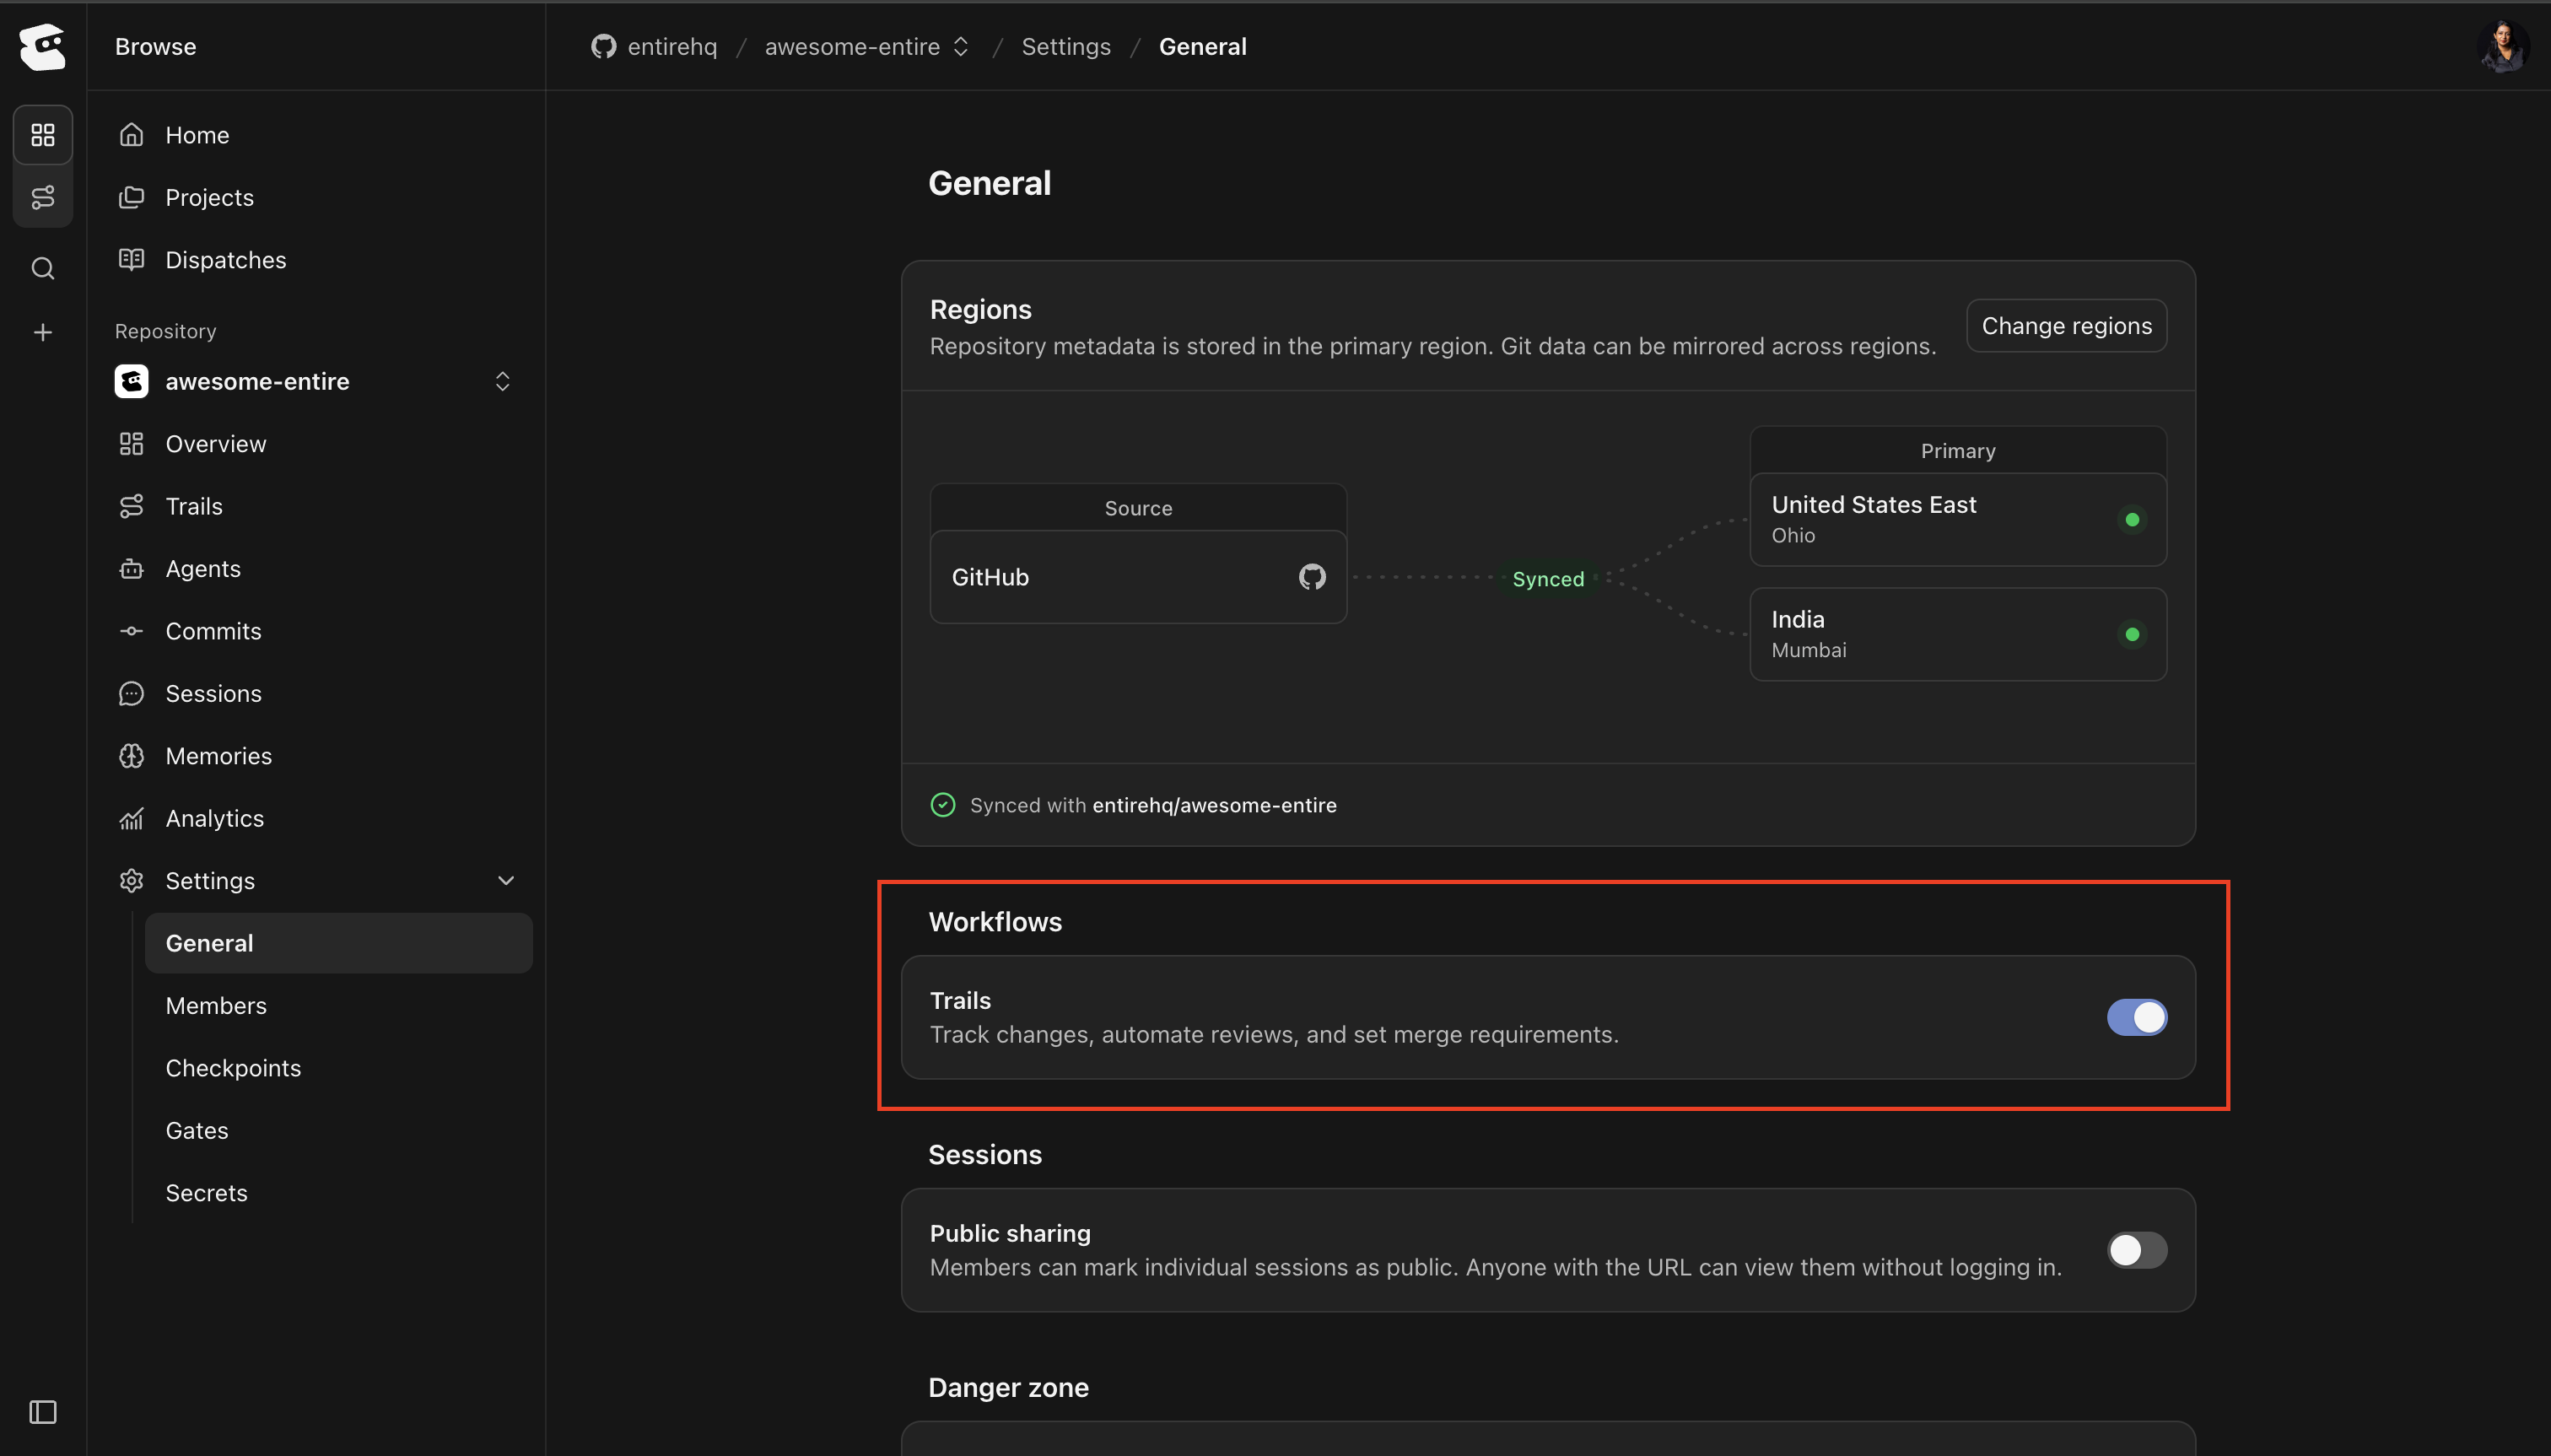Select the General settings item
Screen dimensions: 2551x1456
coord(338,943)
